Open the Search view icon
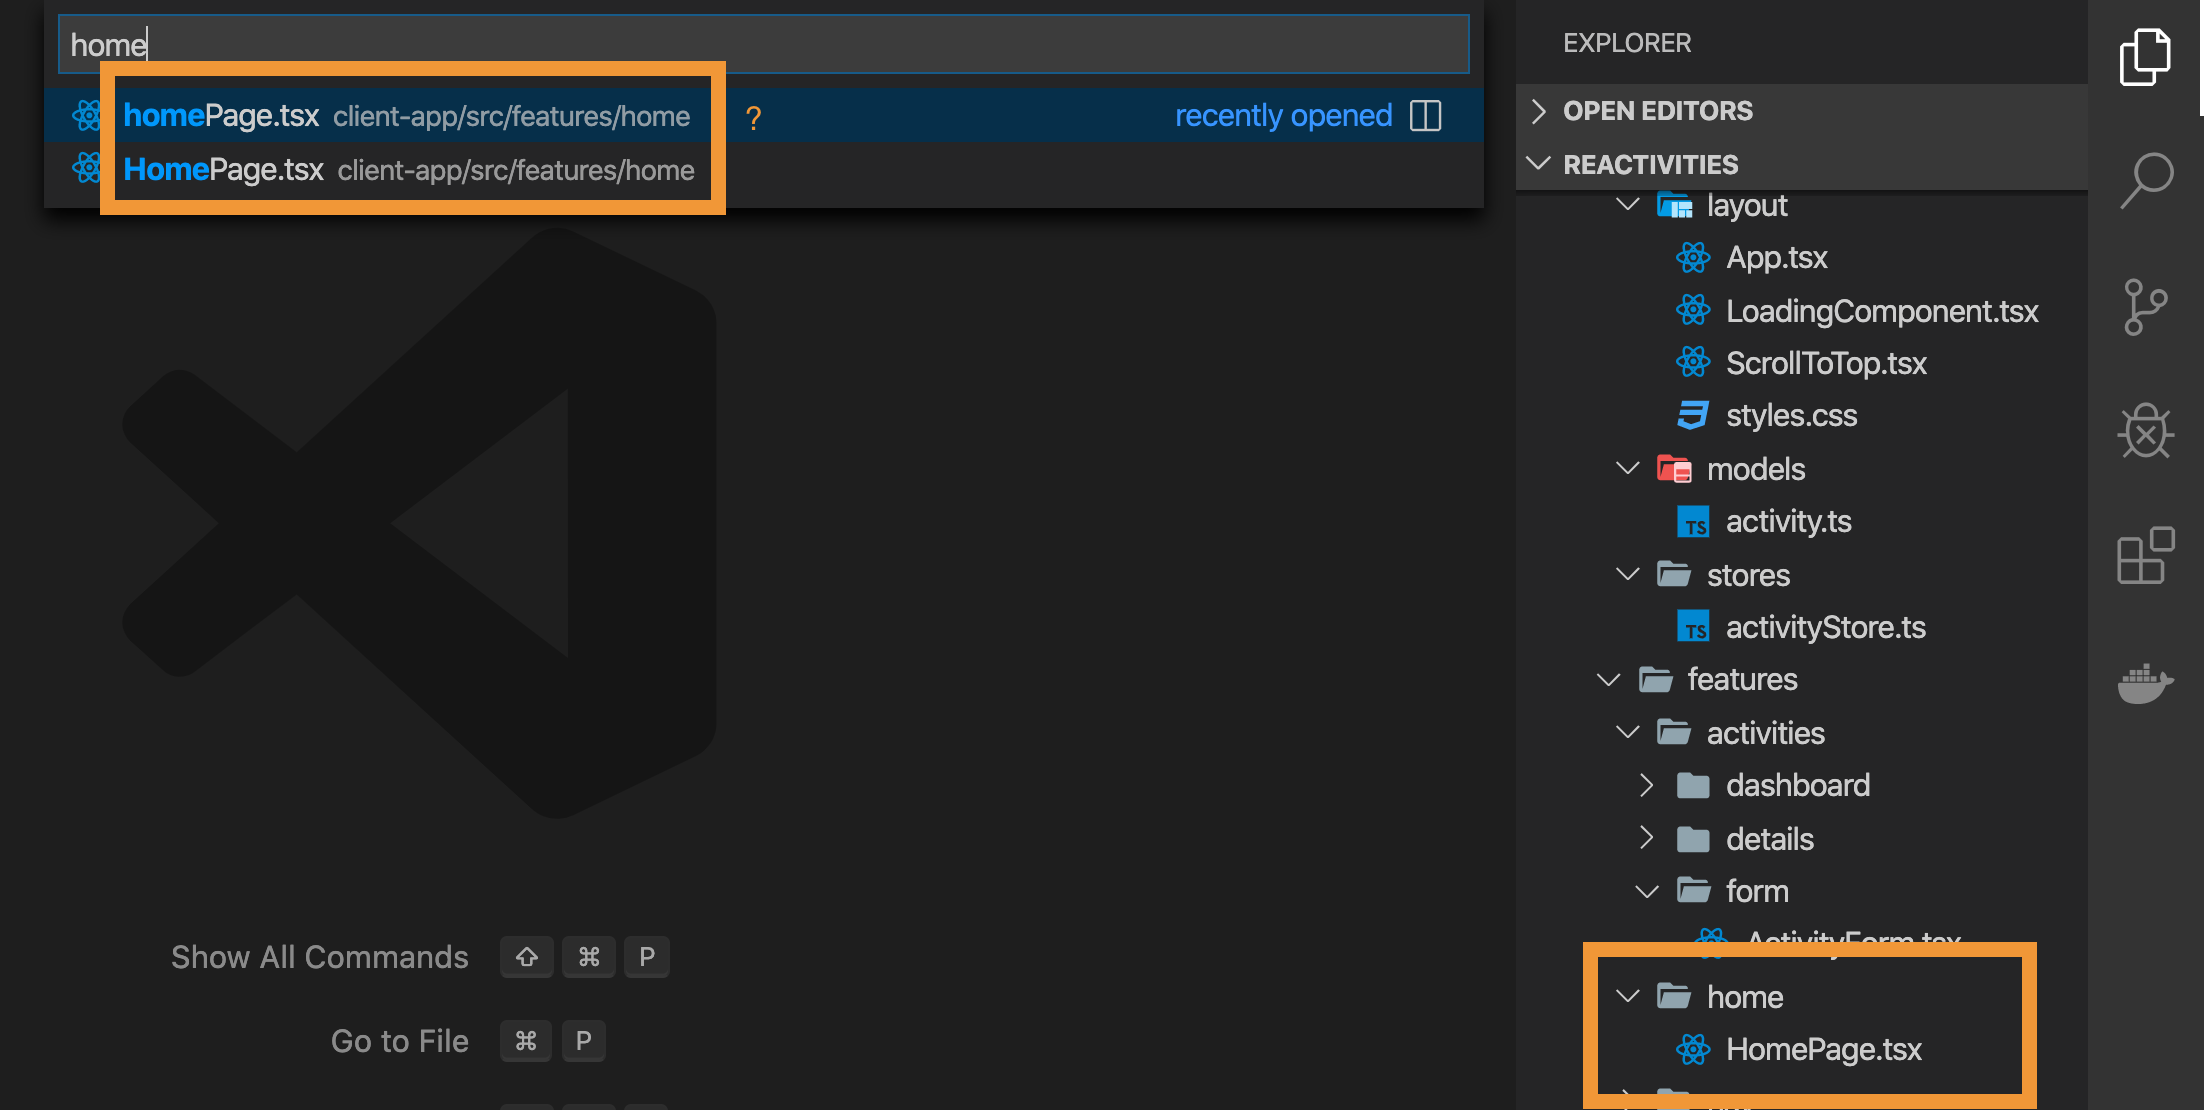 pyautogui.click(x=2146, y=181)
